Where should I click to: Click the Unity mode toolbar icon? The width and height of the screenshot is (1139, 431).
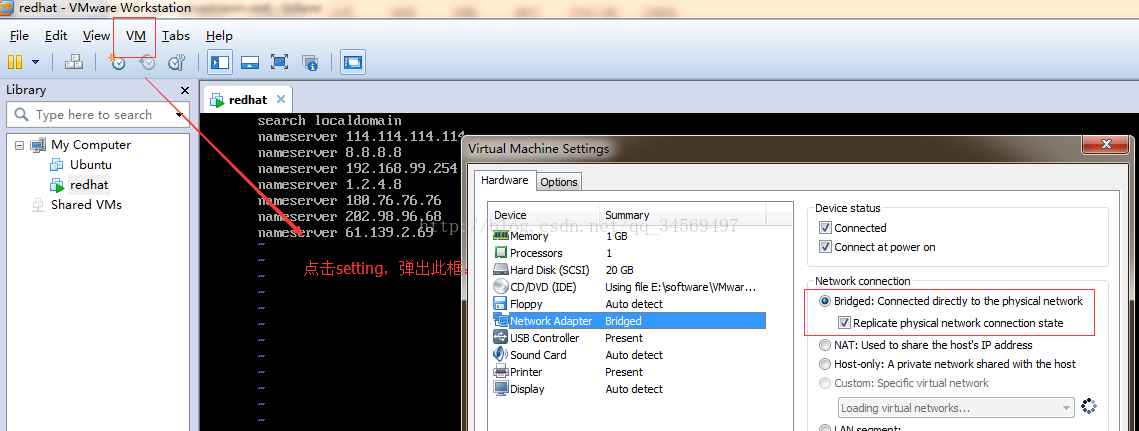[x=310, y=63]
